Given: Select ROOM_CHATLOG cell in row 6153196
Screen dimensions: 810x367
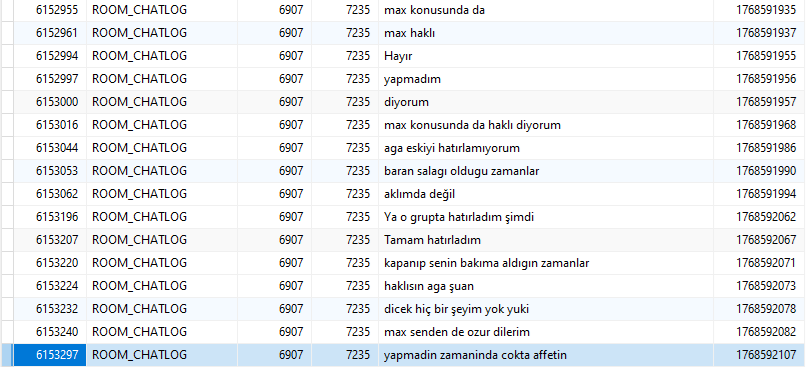Looking at the screenshot, I should 162,217.
